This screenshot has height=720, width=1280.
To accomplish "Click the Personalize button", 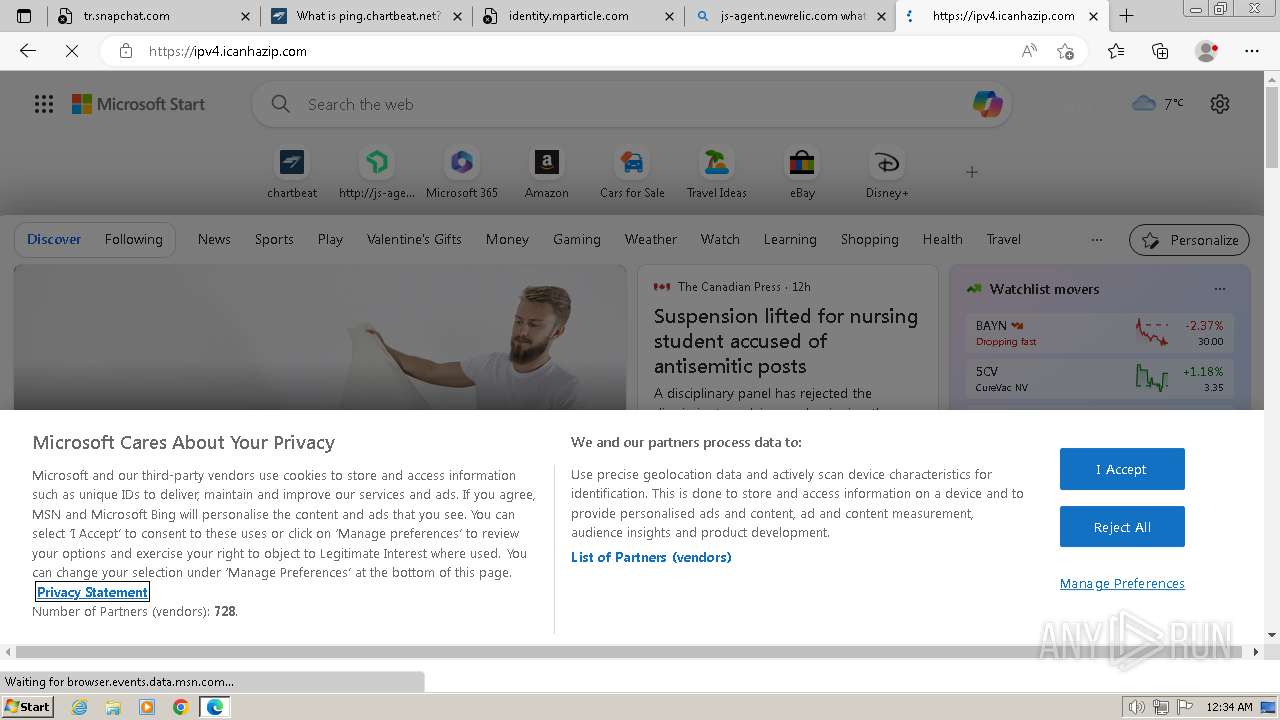I will point(1190,240).
